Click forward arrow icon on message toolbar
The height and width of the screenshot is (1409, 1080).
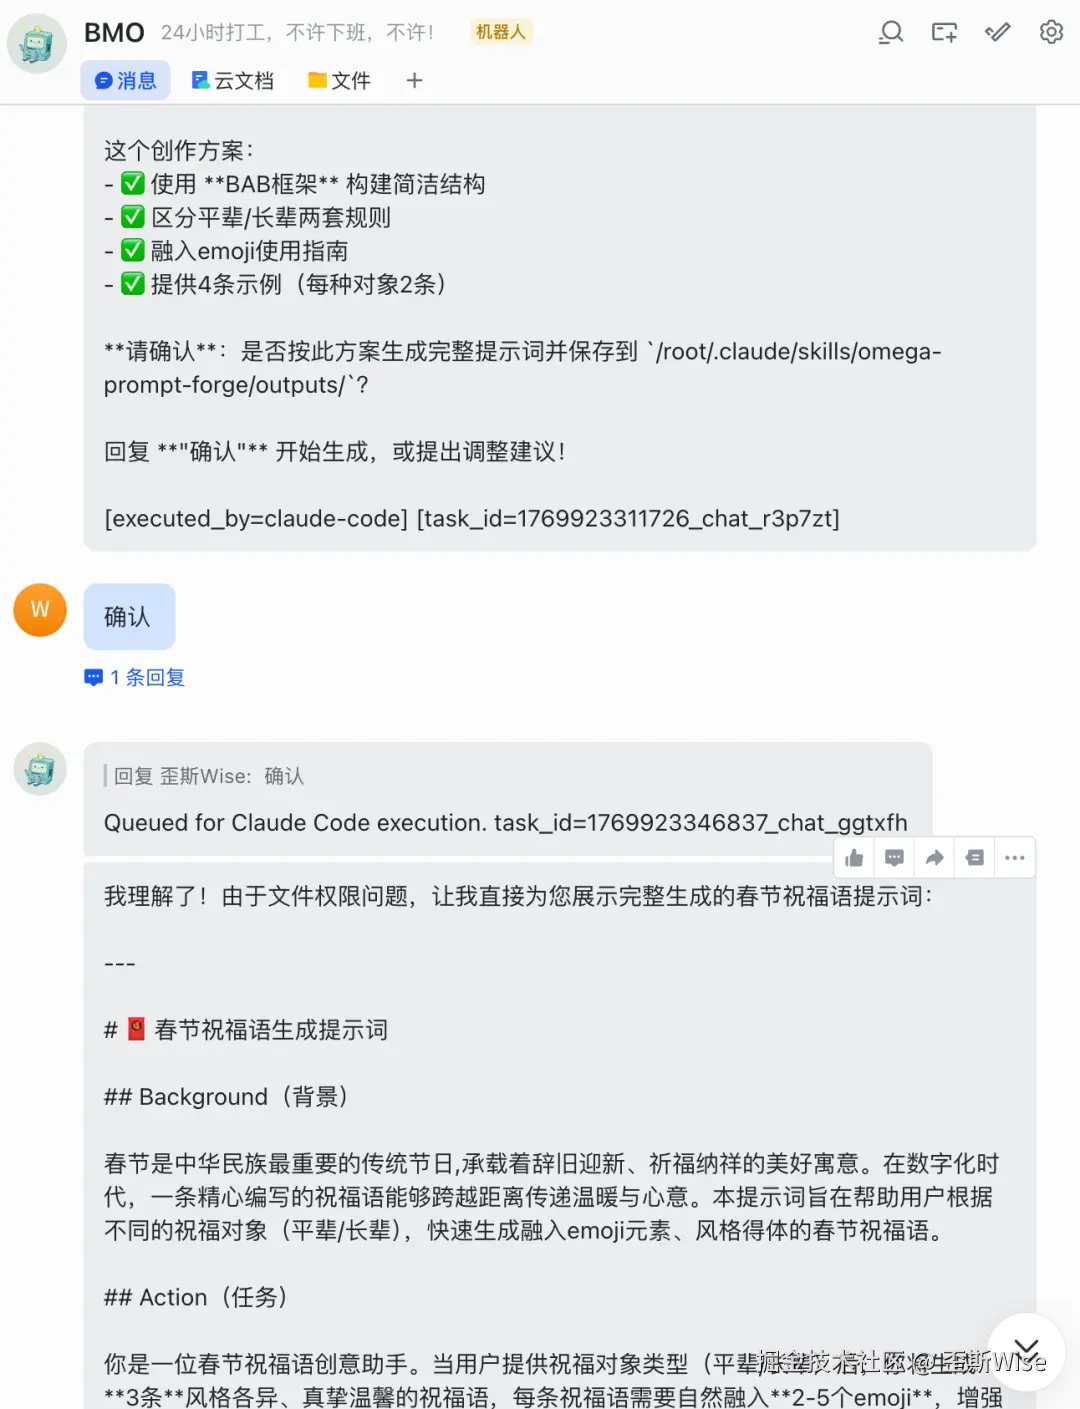tap(934, 858)
